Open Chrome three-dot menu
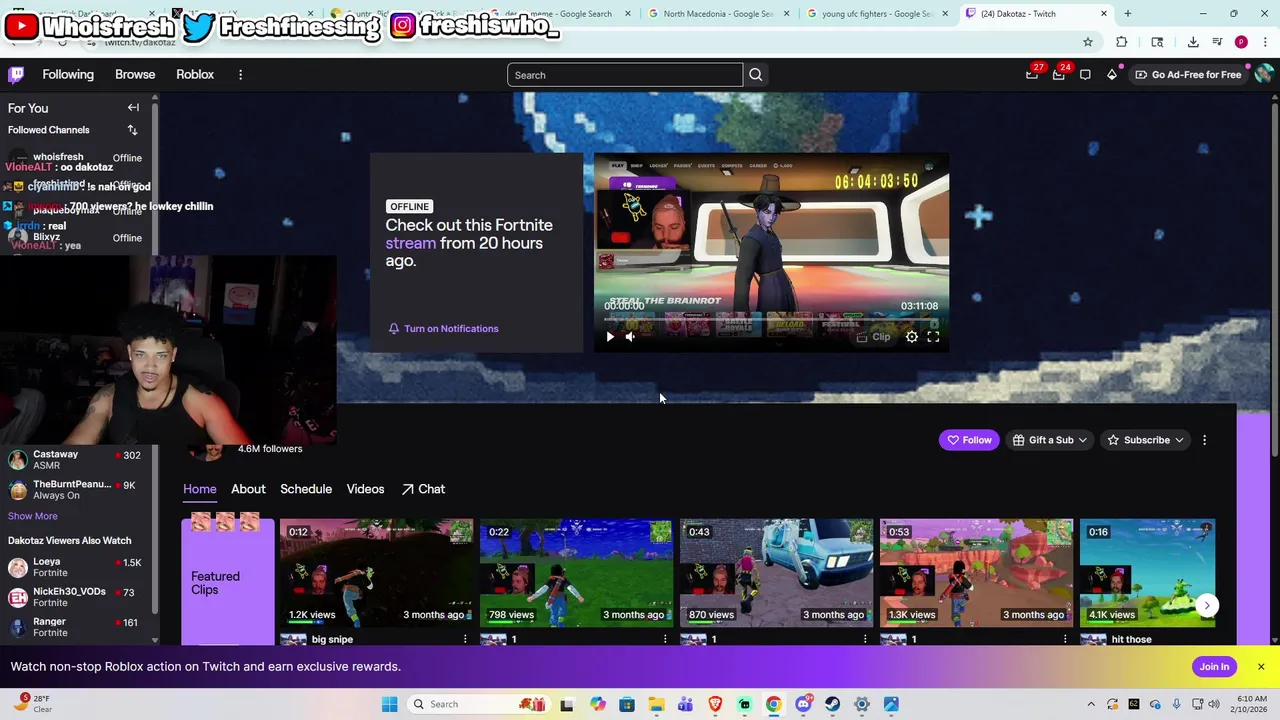This screenshot has width=1280, height=720. (x=1265, y=42)
